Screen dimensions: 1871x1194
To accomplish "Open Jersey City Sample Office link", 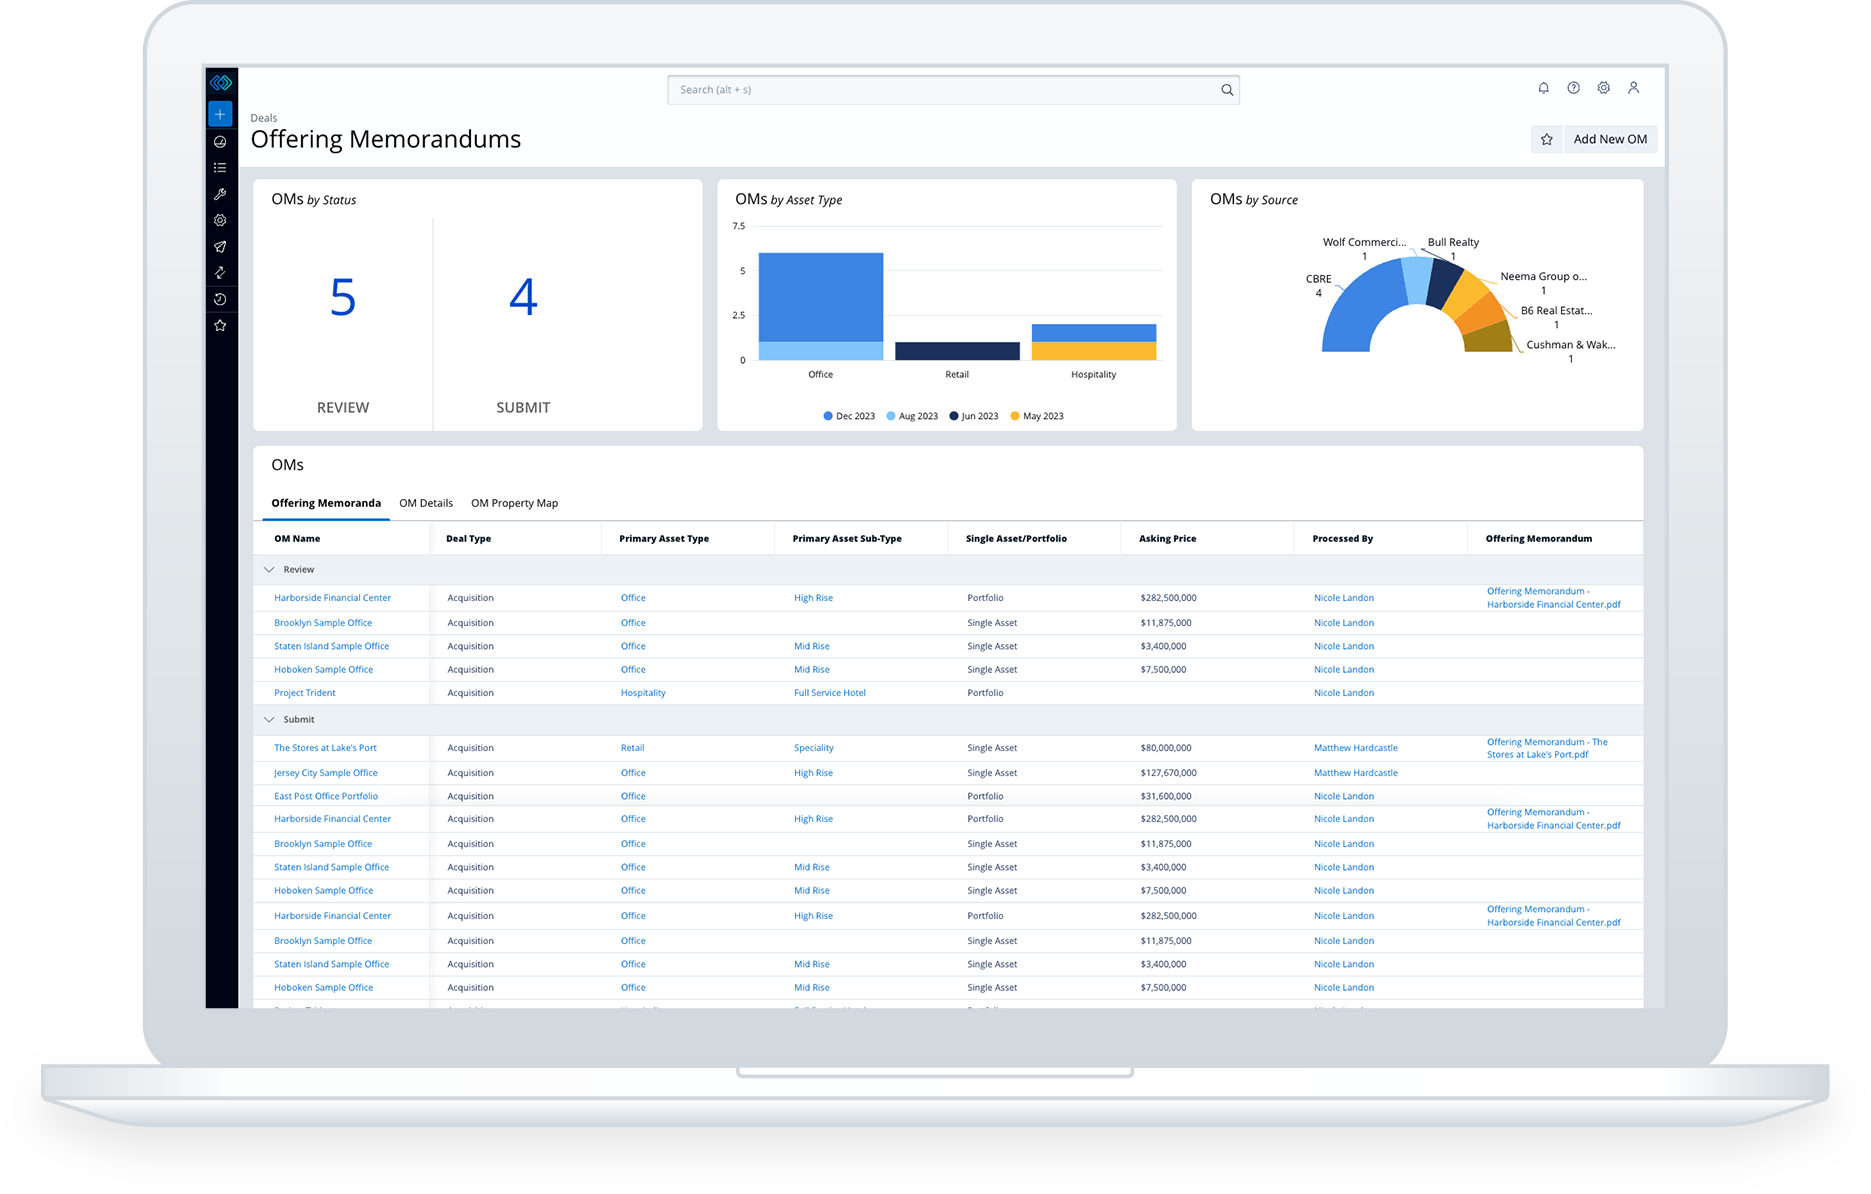I will coord(326,773).
